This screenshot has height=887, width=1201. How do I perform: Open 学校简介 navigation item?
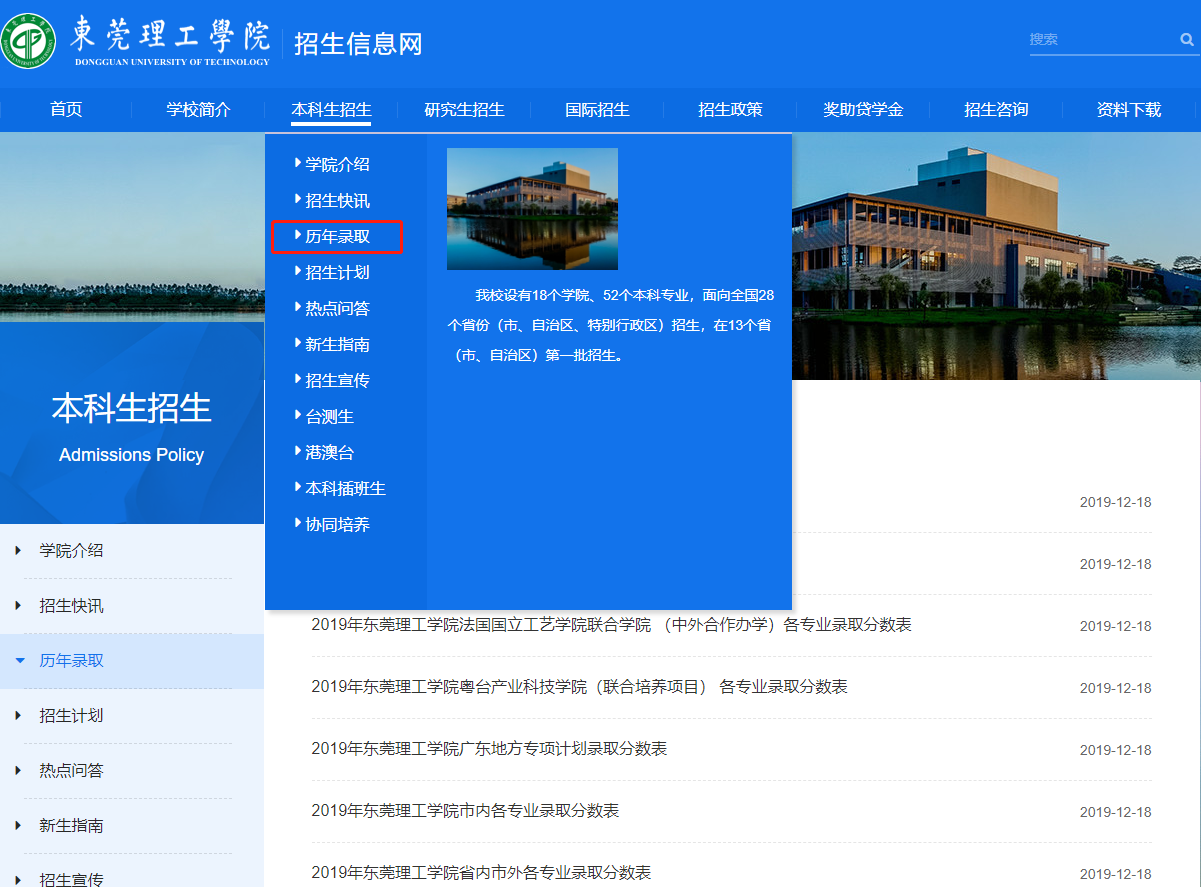pyautogui.click(x=198, y=110)
